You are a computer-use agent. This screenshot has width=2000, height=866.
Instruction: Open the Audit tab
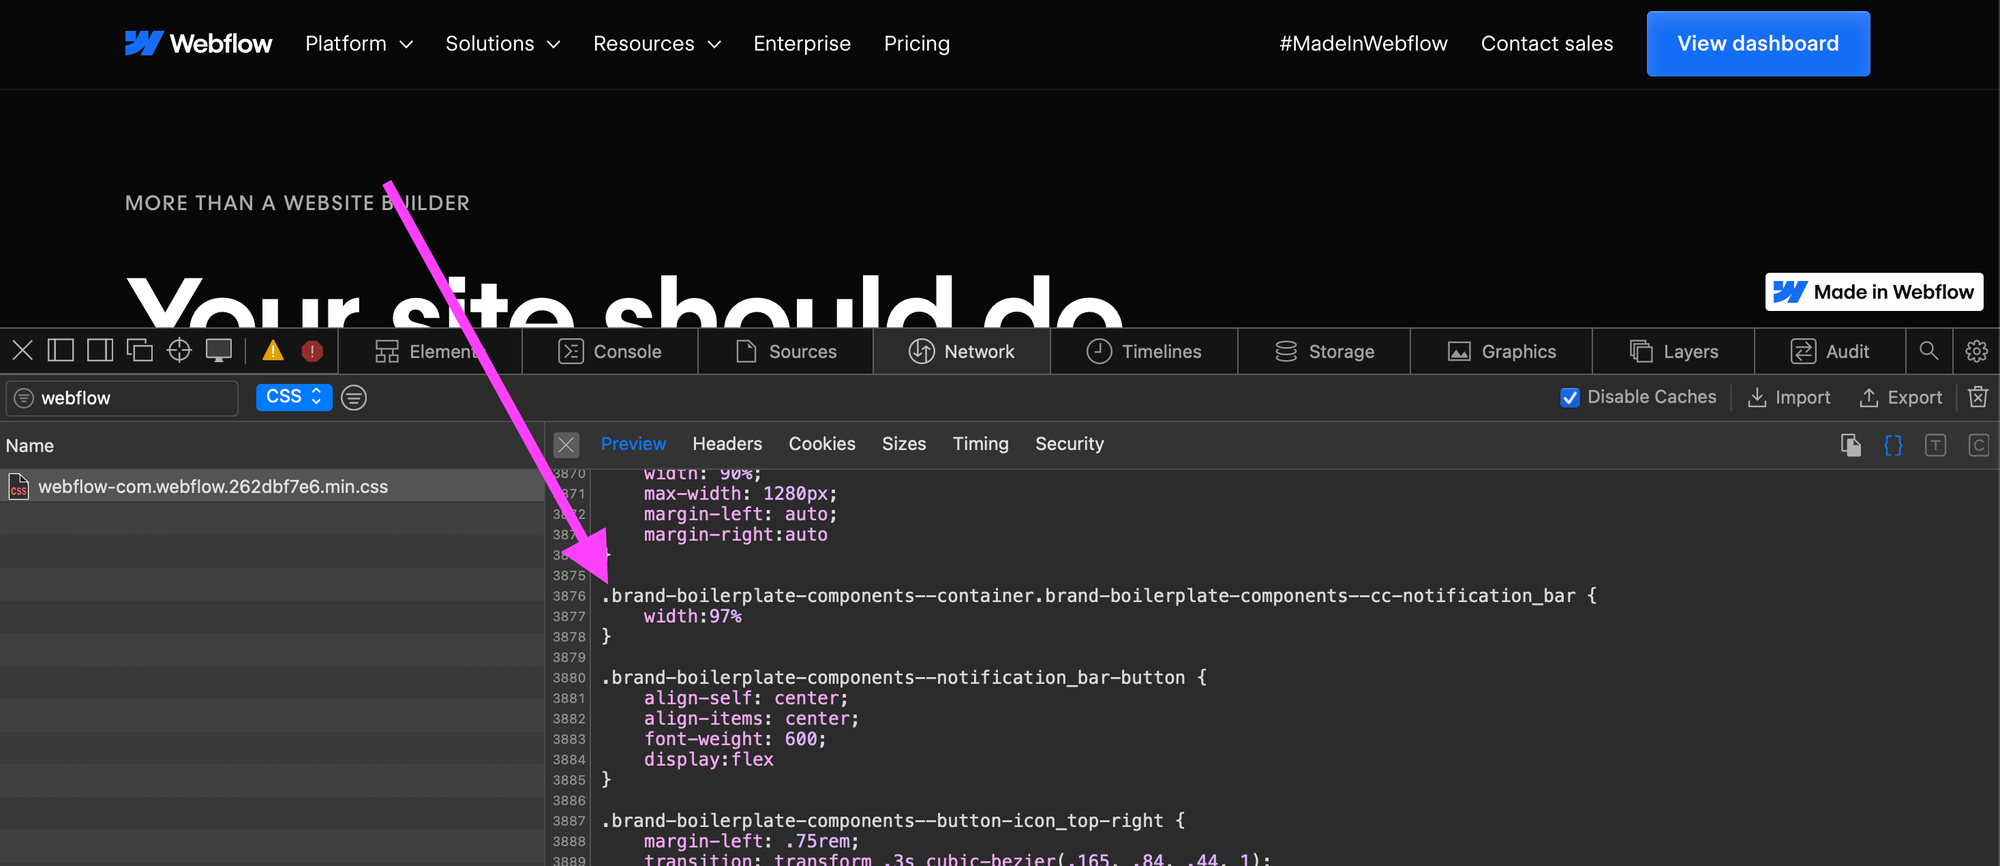coord(1830,351)
